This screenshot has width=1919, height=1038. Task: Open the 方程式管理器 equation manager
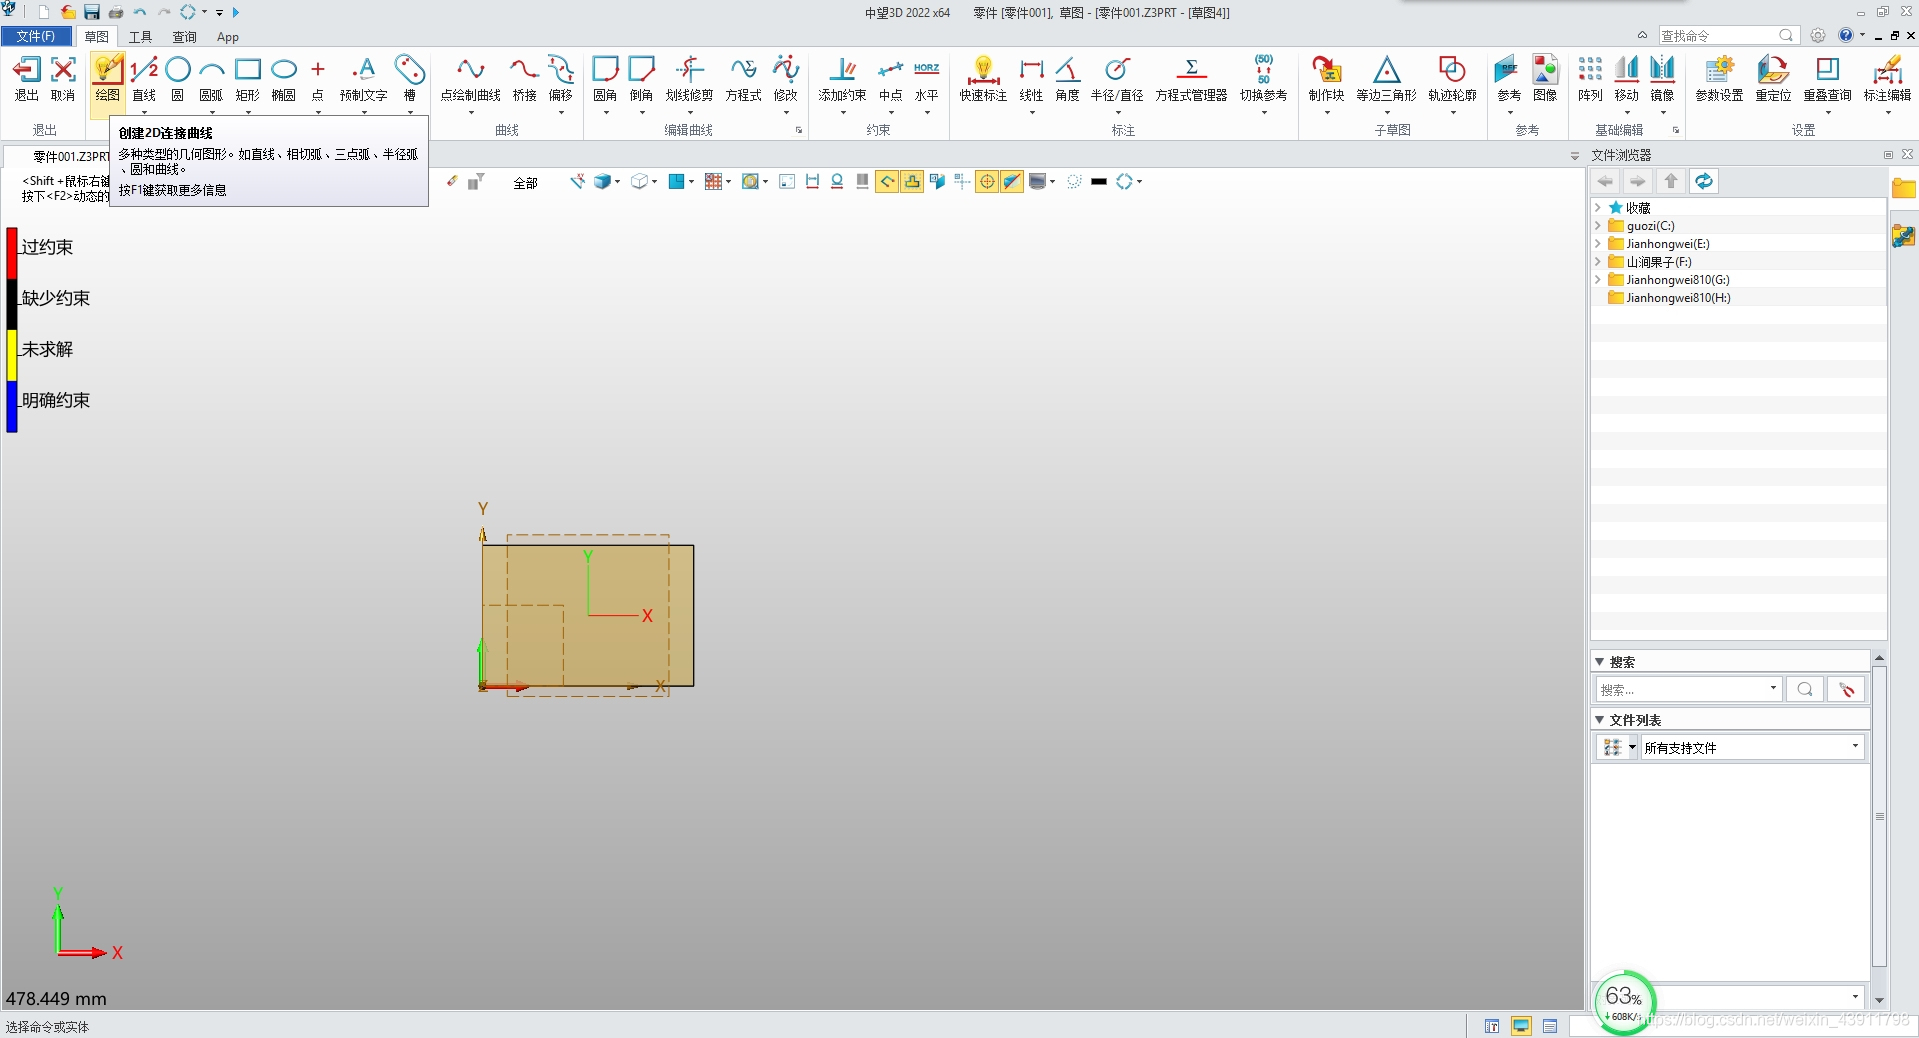tap(1191, 78)
